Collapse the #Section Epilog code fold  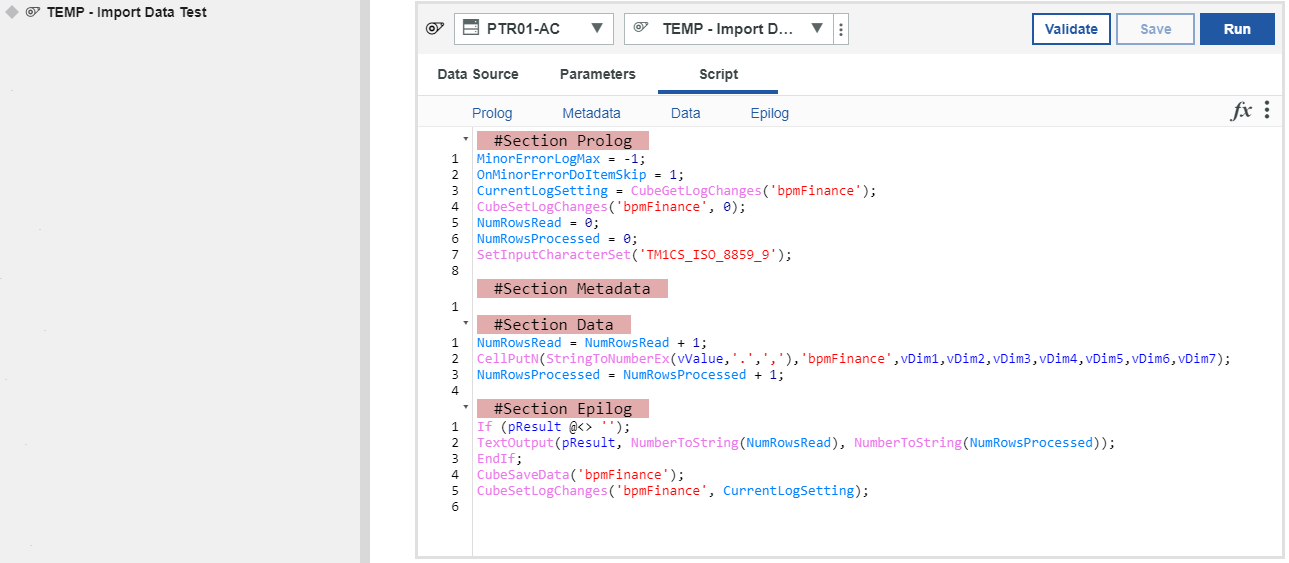(465, 407)
